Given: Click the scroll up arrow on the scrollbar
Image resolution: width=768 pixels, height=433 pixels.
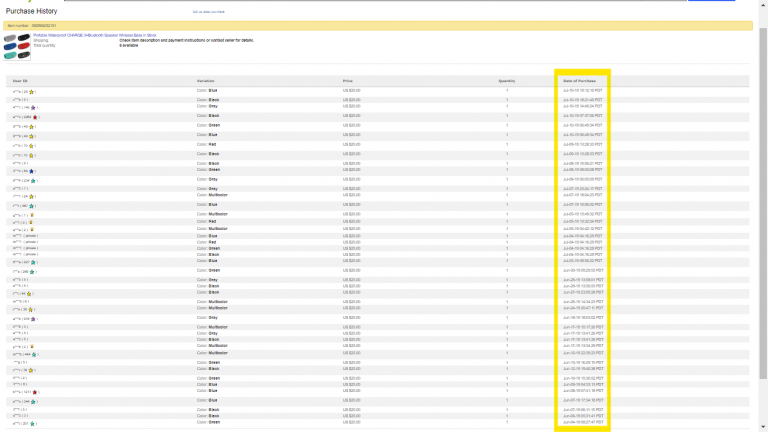Looking at the screenshot, I should 762,4.
